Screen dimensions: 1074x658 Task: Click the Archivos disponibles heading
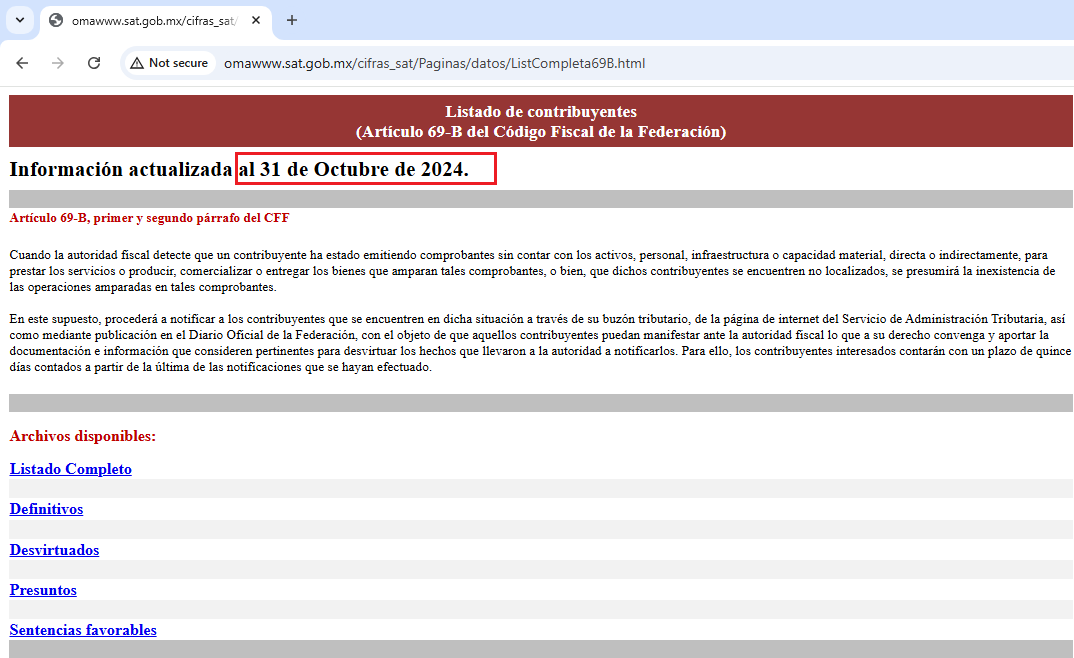(83, 436)
